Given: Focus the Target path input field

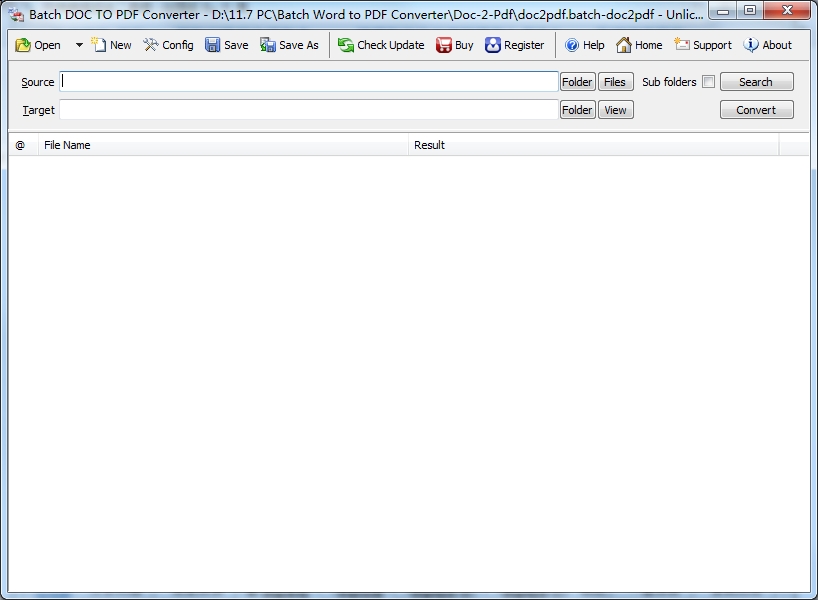Looking at the screenshot, I should coord(309,110).
